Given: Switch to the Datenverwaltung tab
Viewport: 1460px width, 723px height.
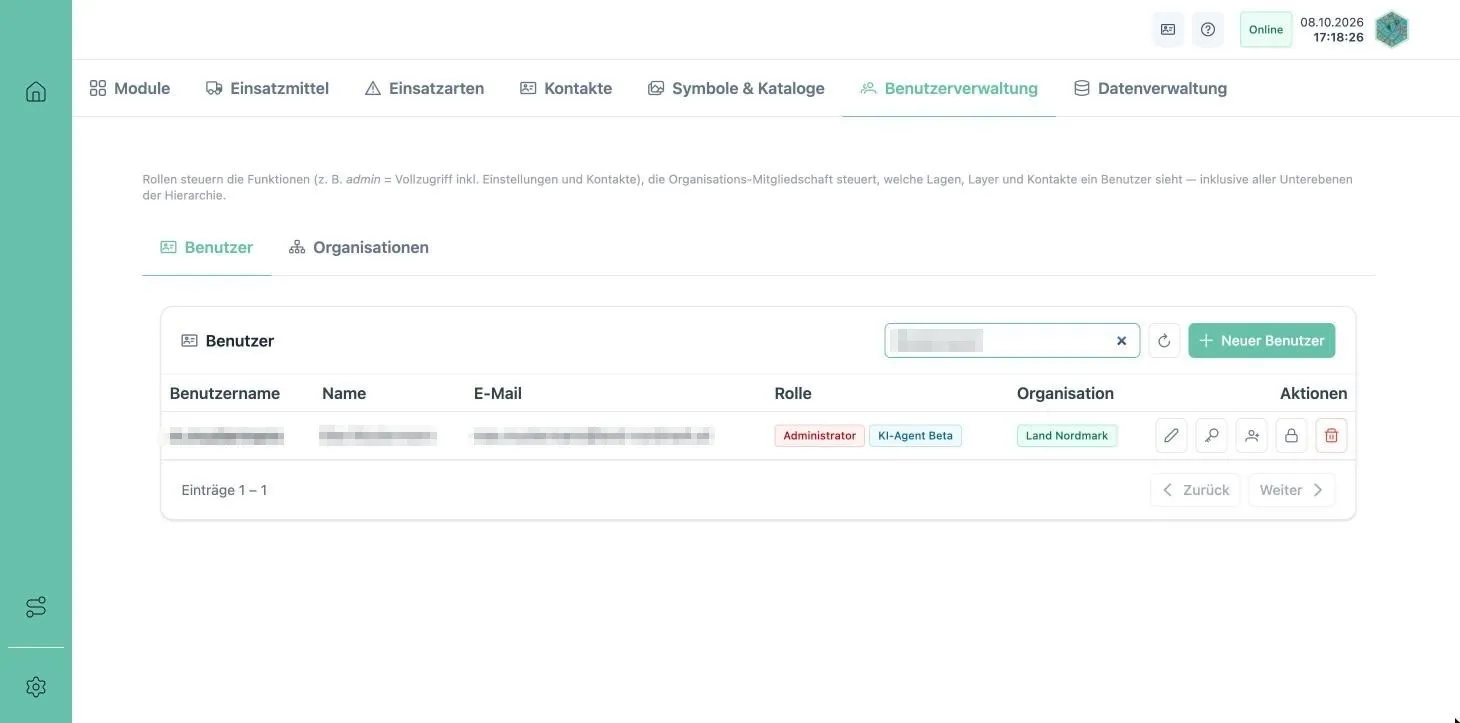Looking at the screenshot, I should click(x=1150, y=88).
